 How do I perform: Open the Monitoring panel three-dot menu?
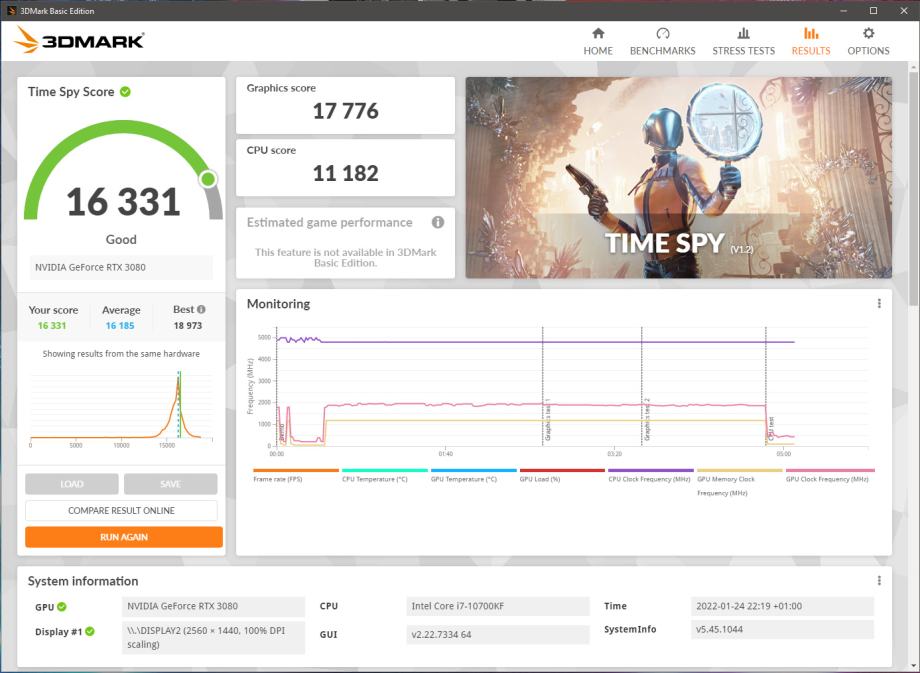(x=879, y=303)
